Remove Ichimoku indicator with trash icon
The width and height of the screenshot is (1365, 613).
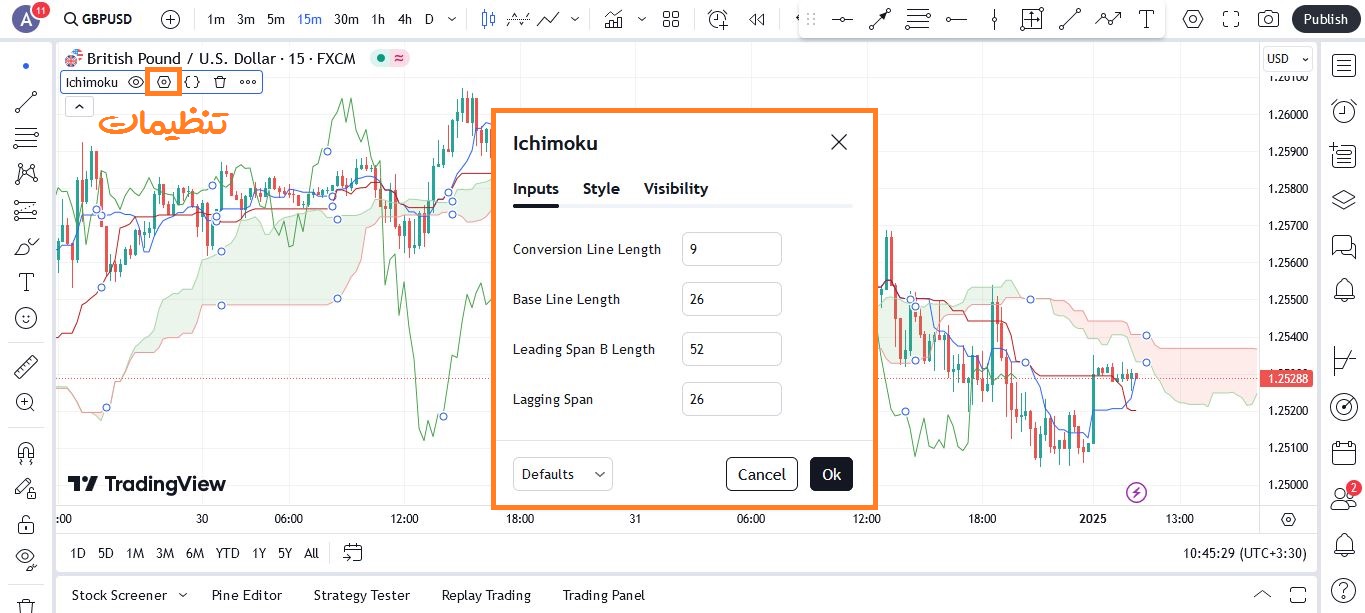click(x=220, y=82)
